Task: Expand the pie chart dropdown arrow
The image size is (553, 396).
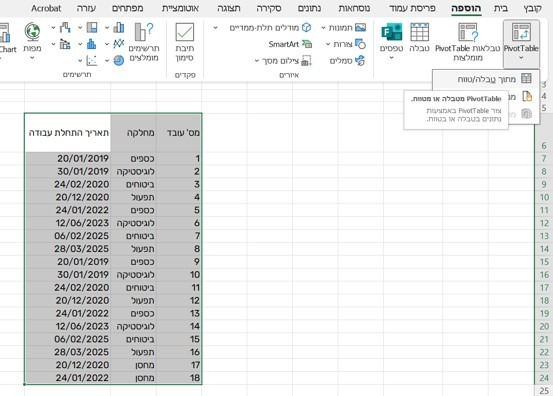Action: coord(107,61)
